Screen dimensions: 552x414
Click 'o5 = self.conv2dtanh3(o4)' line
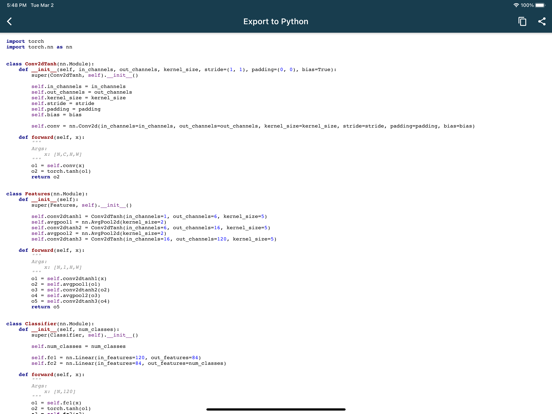pos(70,301)
